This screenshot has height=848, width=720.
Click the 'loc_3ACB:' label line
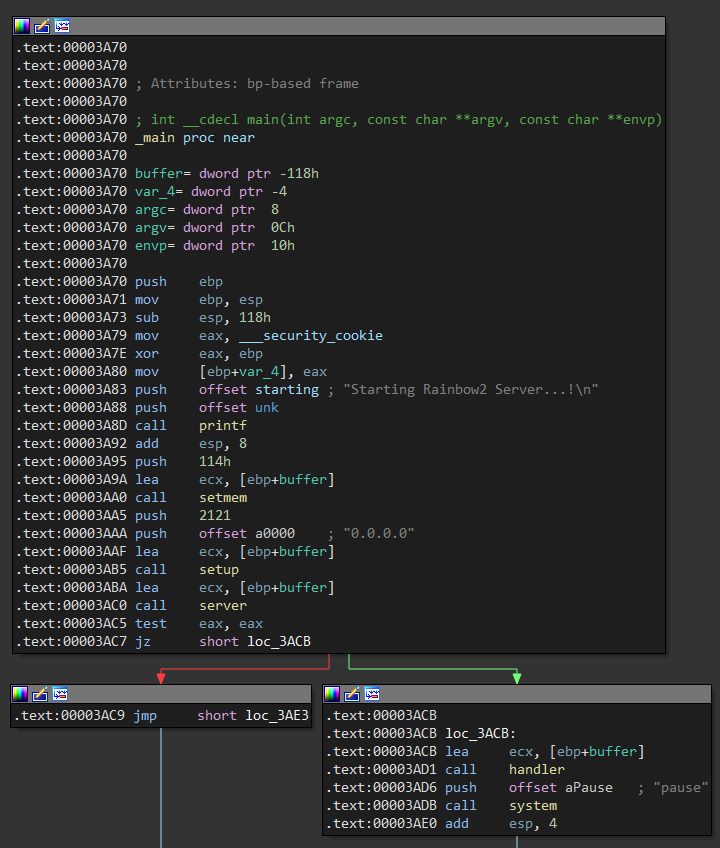pos(481,734)
